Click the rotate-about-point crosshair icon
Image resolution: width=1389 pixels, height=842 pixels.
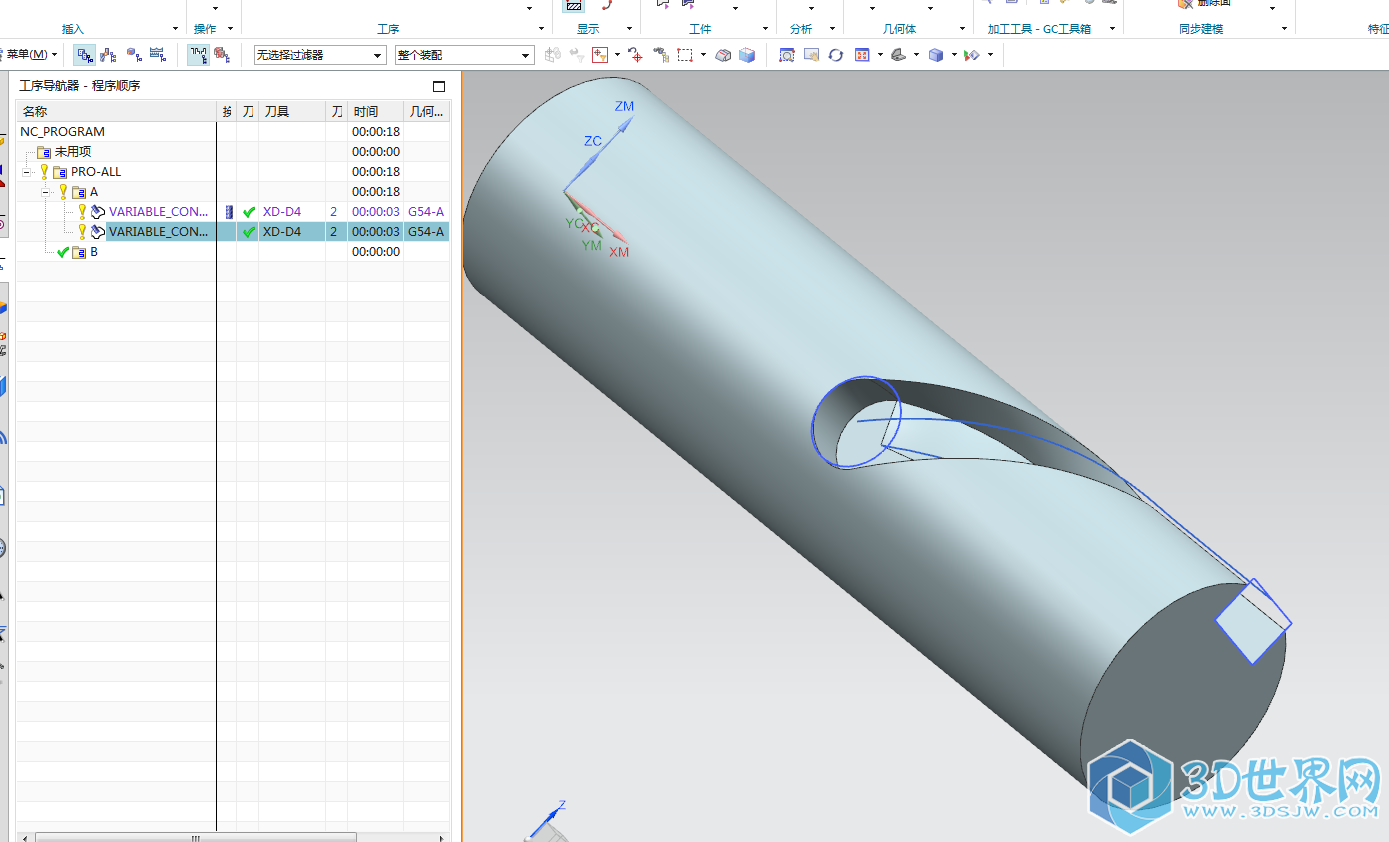635,55
